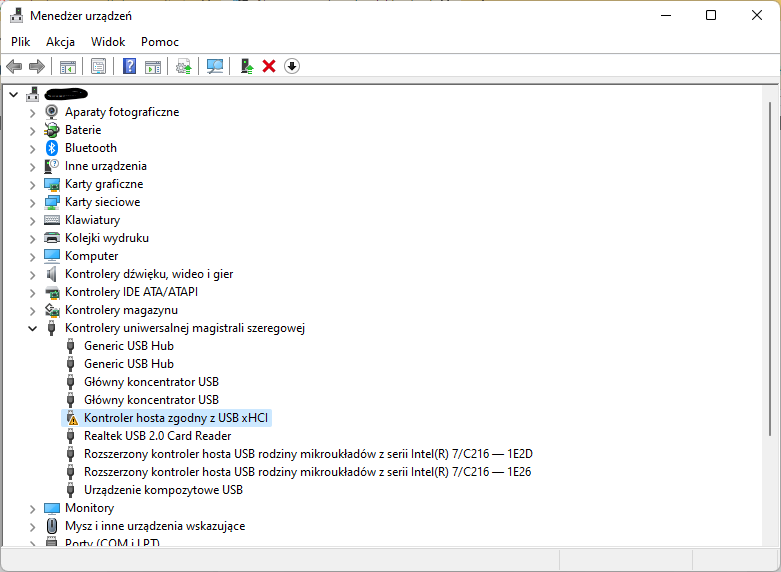
Task: Click the Karty graficzne display icon
Action: pos(52,184)
